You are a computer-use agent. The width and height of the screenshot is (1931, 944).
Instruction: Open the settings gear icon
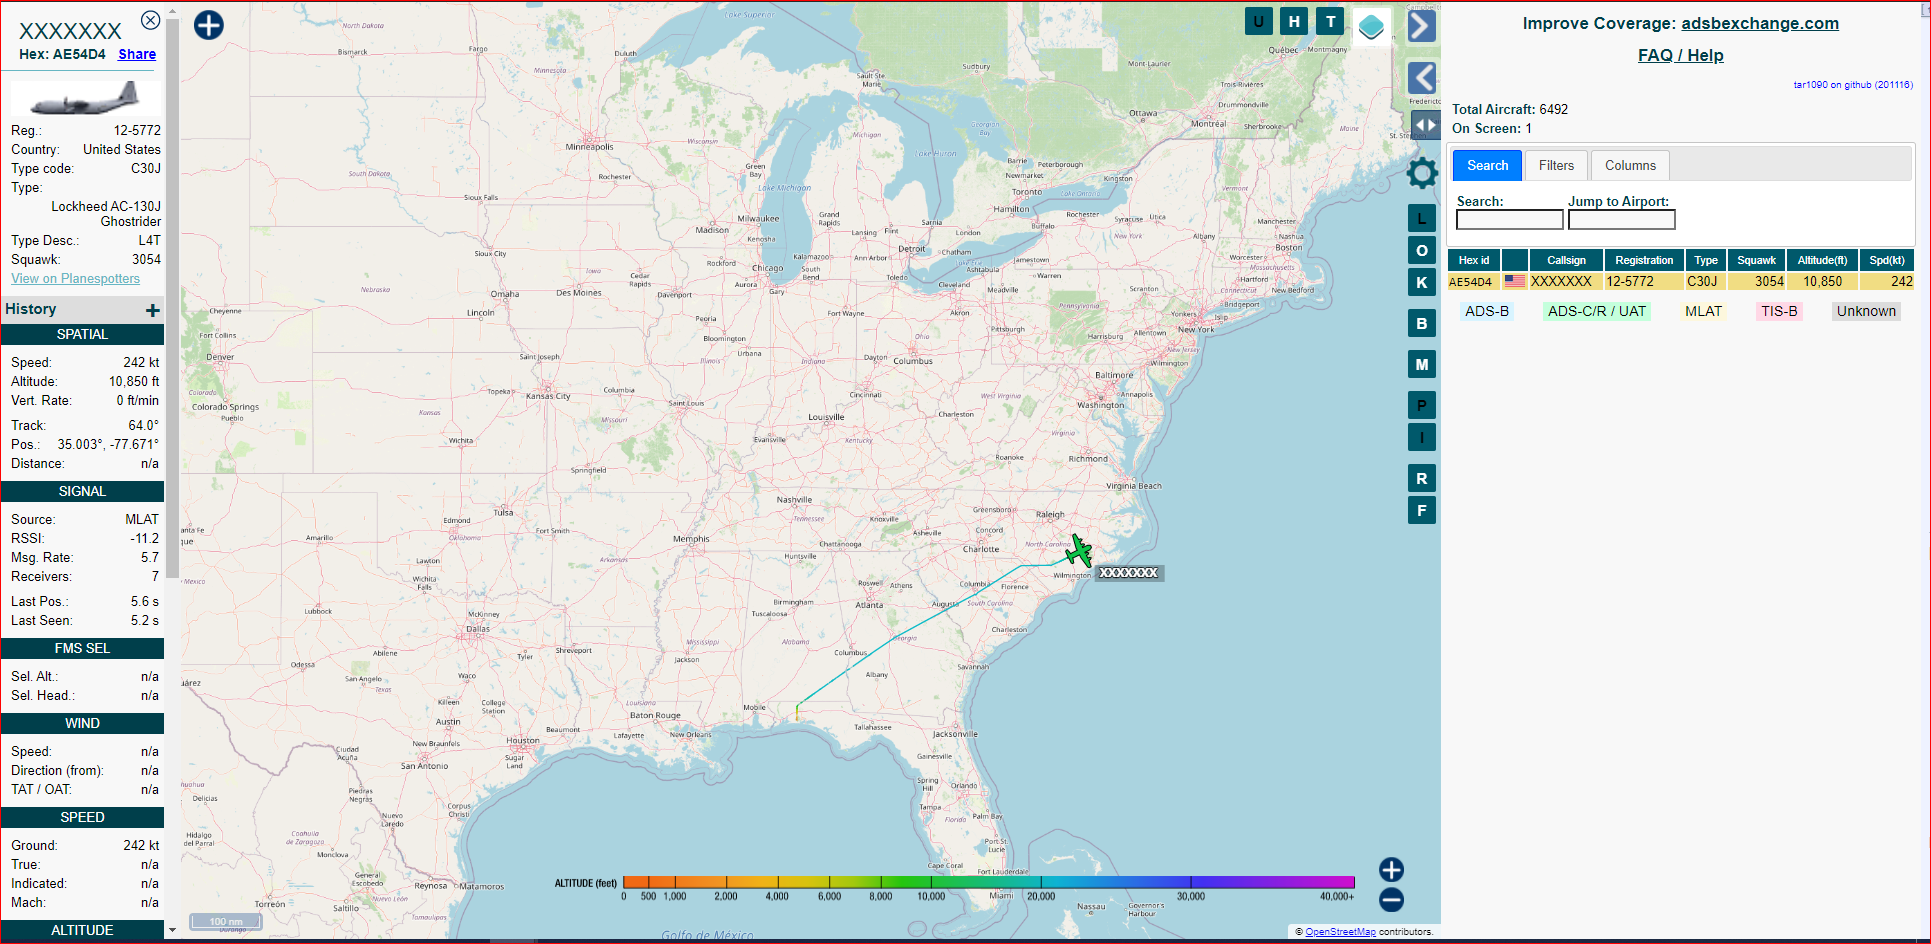click(x=1422, y=173)
